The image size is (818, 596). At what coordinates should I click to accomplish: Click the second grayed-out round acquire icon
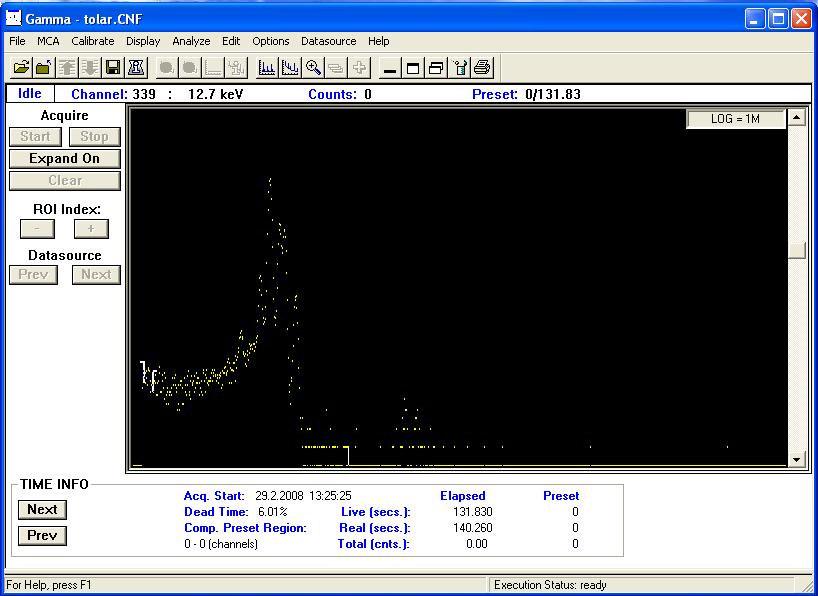[189, 68]
